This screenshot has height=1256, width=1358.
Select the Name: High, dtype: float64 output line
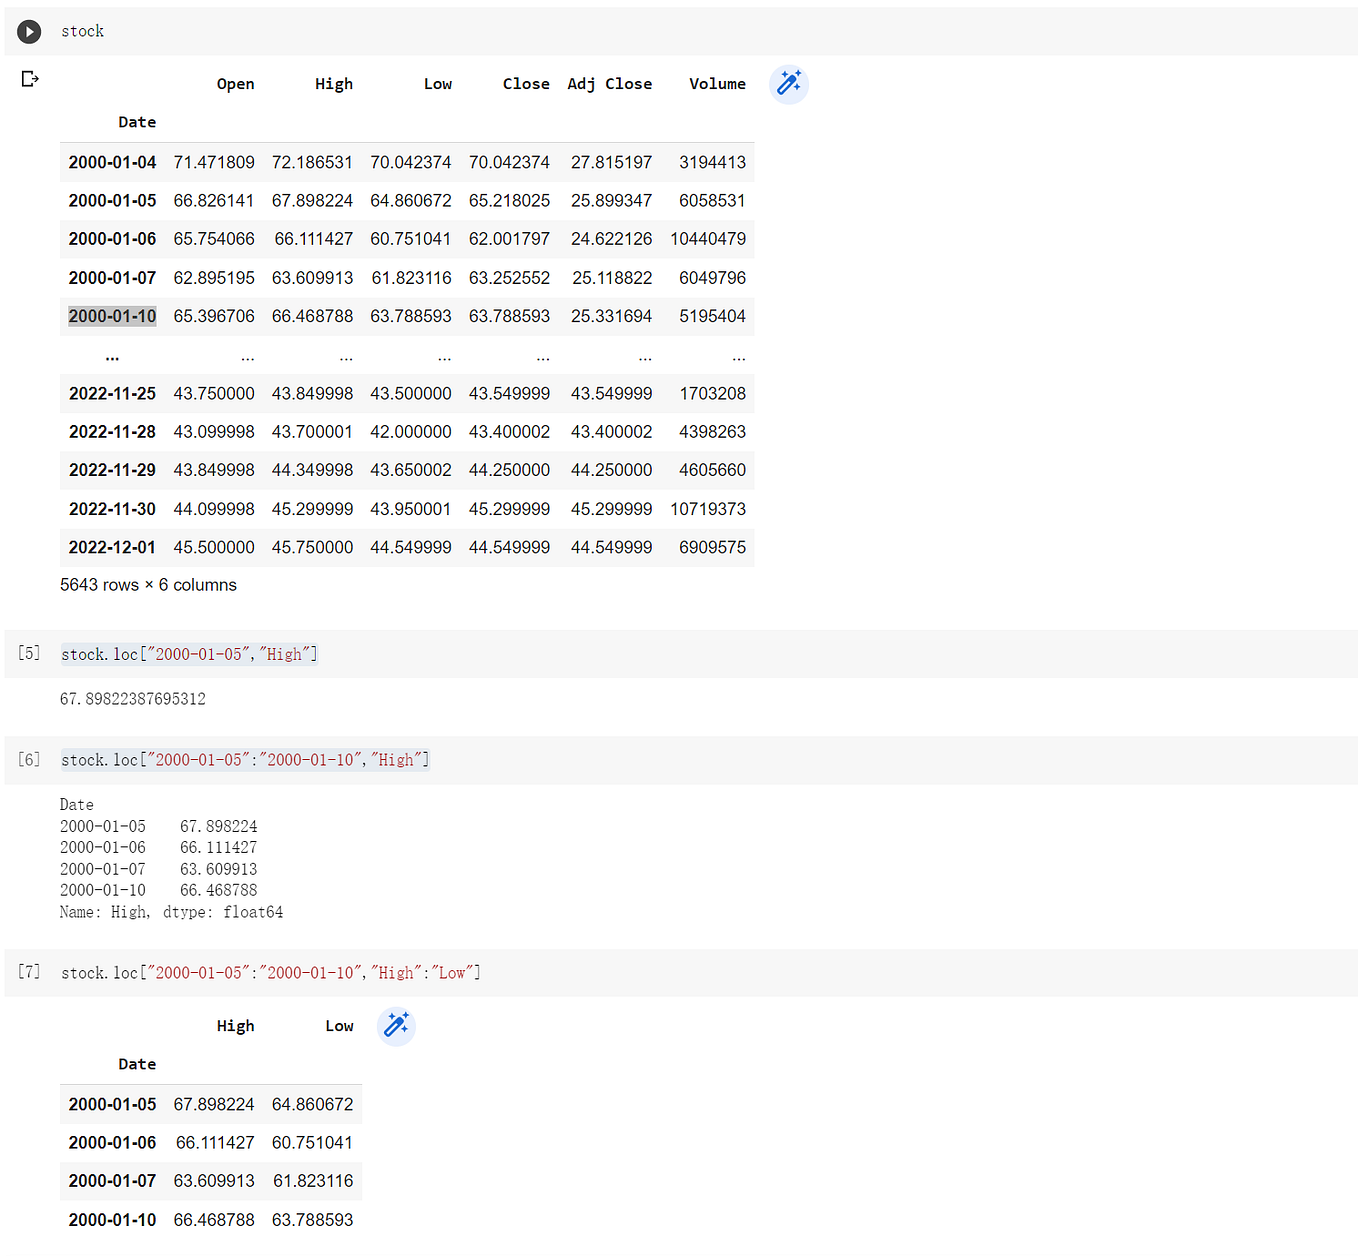click(171, 911)
